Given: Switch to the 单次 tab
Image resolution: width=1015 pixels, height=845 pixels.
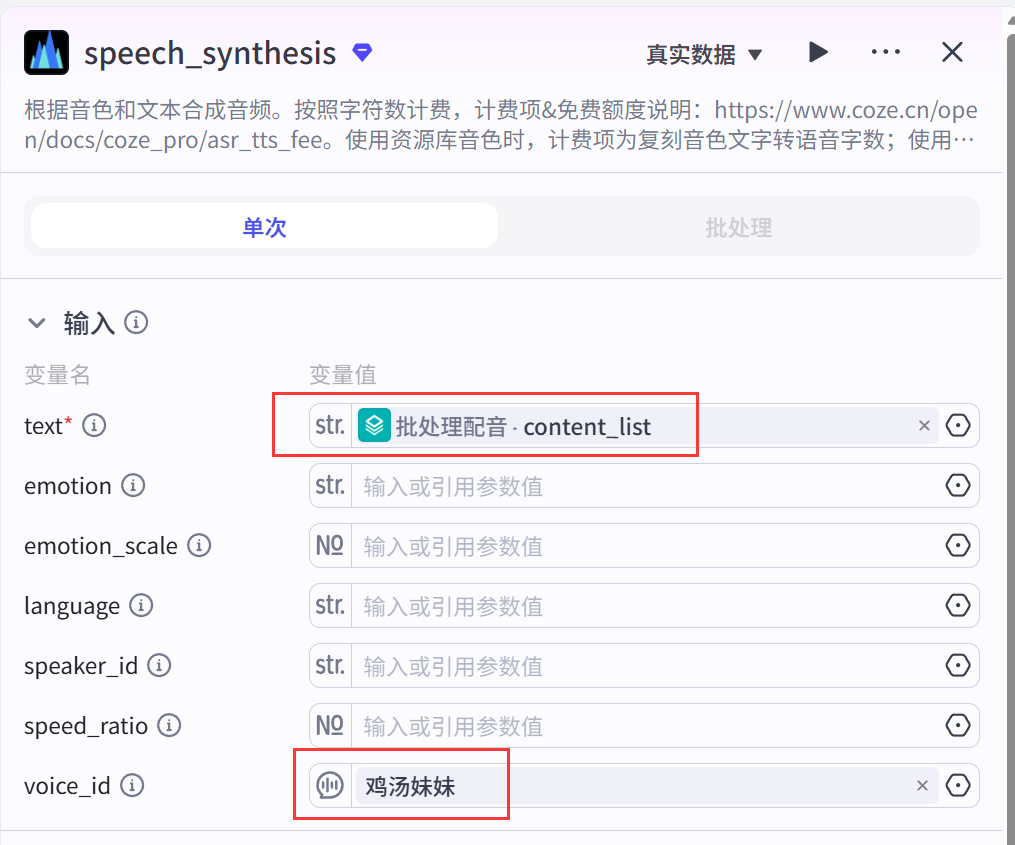Looking at the screenshot, I should [264, 227].
